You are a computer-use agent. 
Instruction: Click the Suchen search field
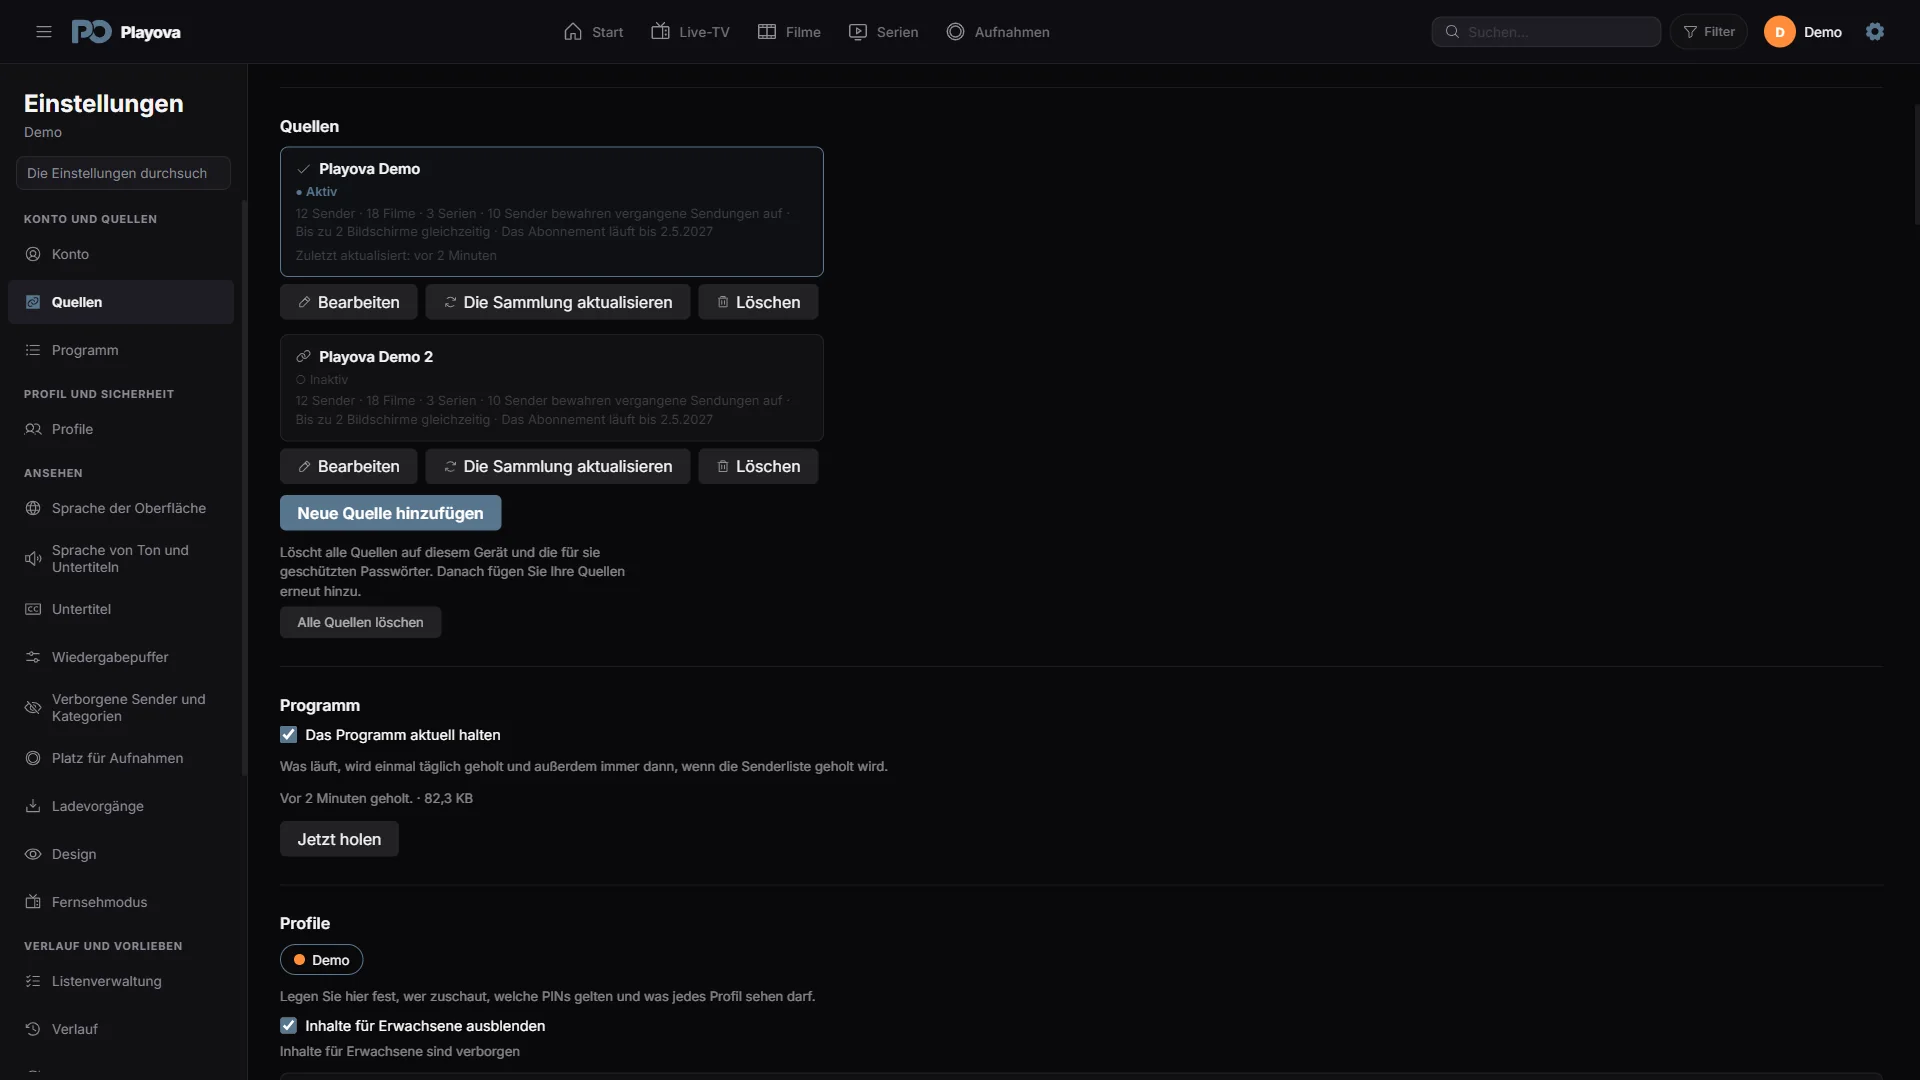point(1546,32)
